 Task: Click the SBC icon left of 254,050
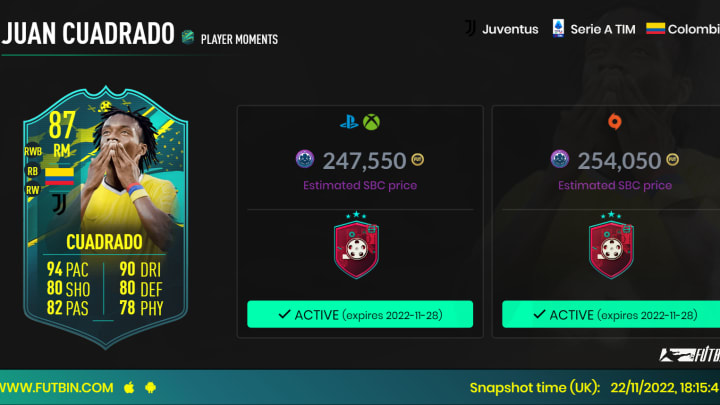pyautogui.click(x=559, y=159)
